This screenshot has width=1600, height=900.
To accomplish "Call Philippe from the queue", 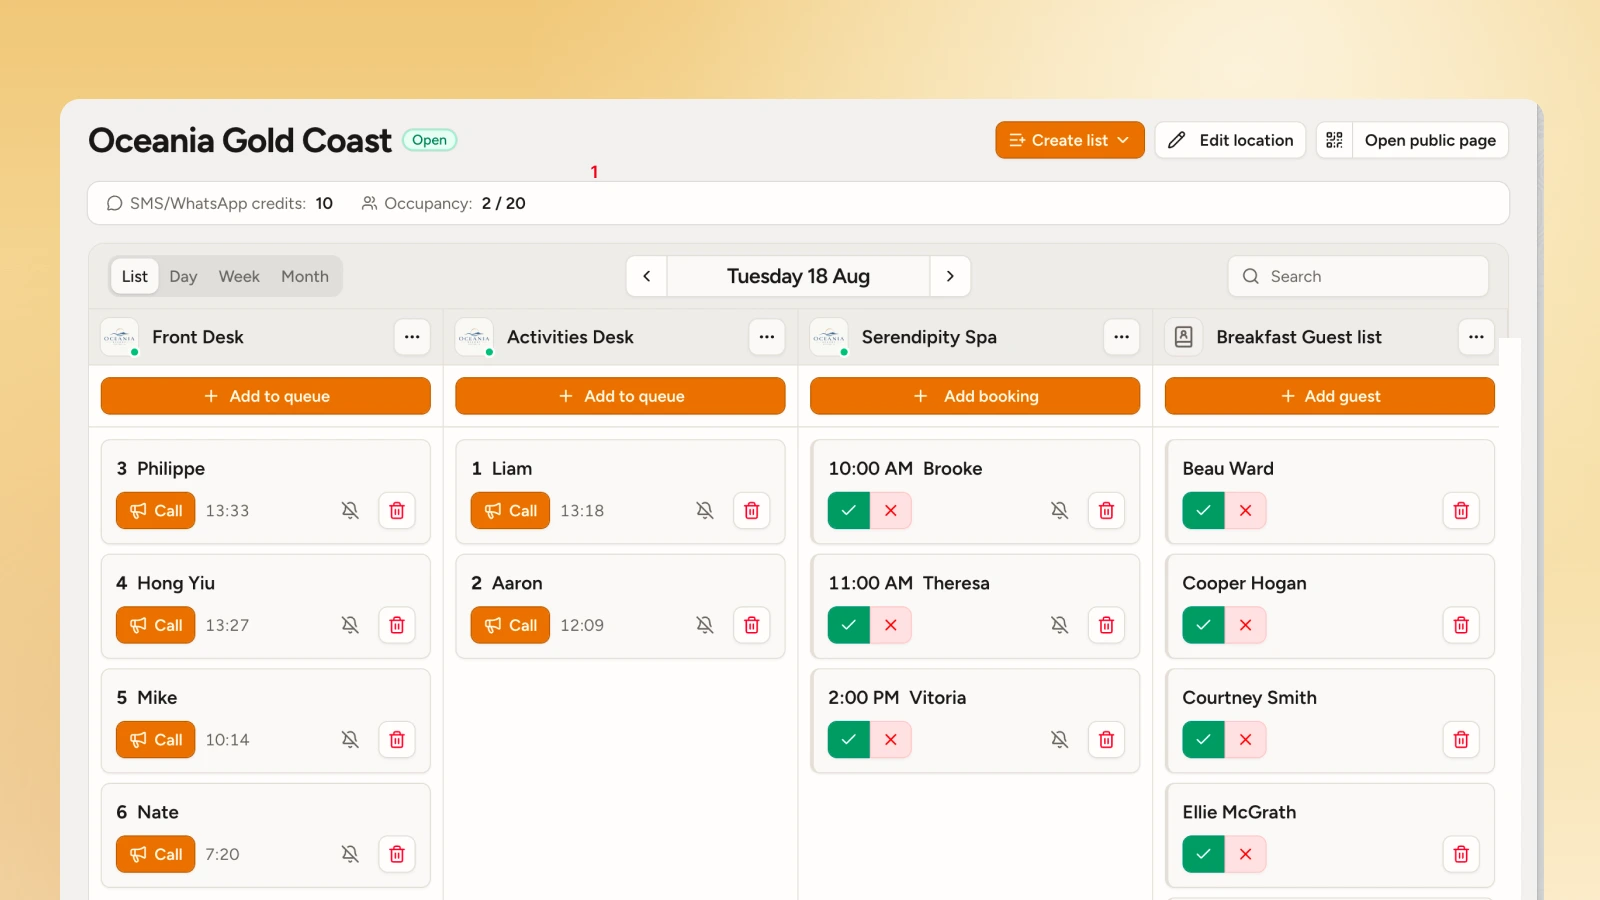I will 155,511.
